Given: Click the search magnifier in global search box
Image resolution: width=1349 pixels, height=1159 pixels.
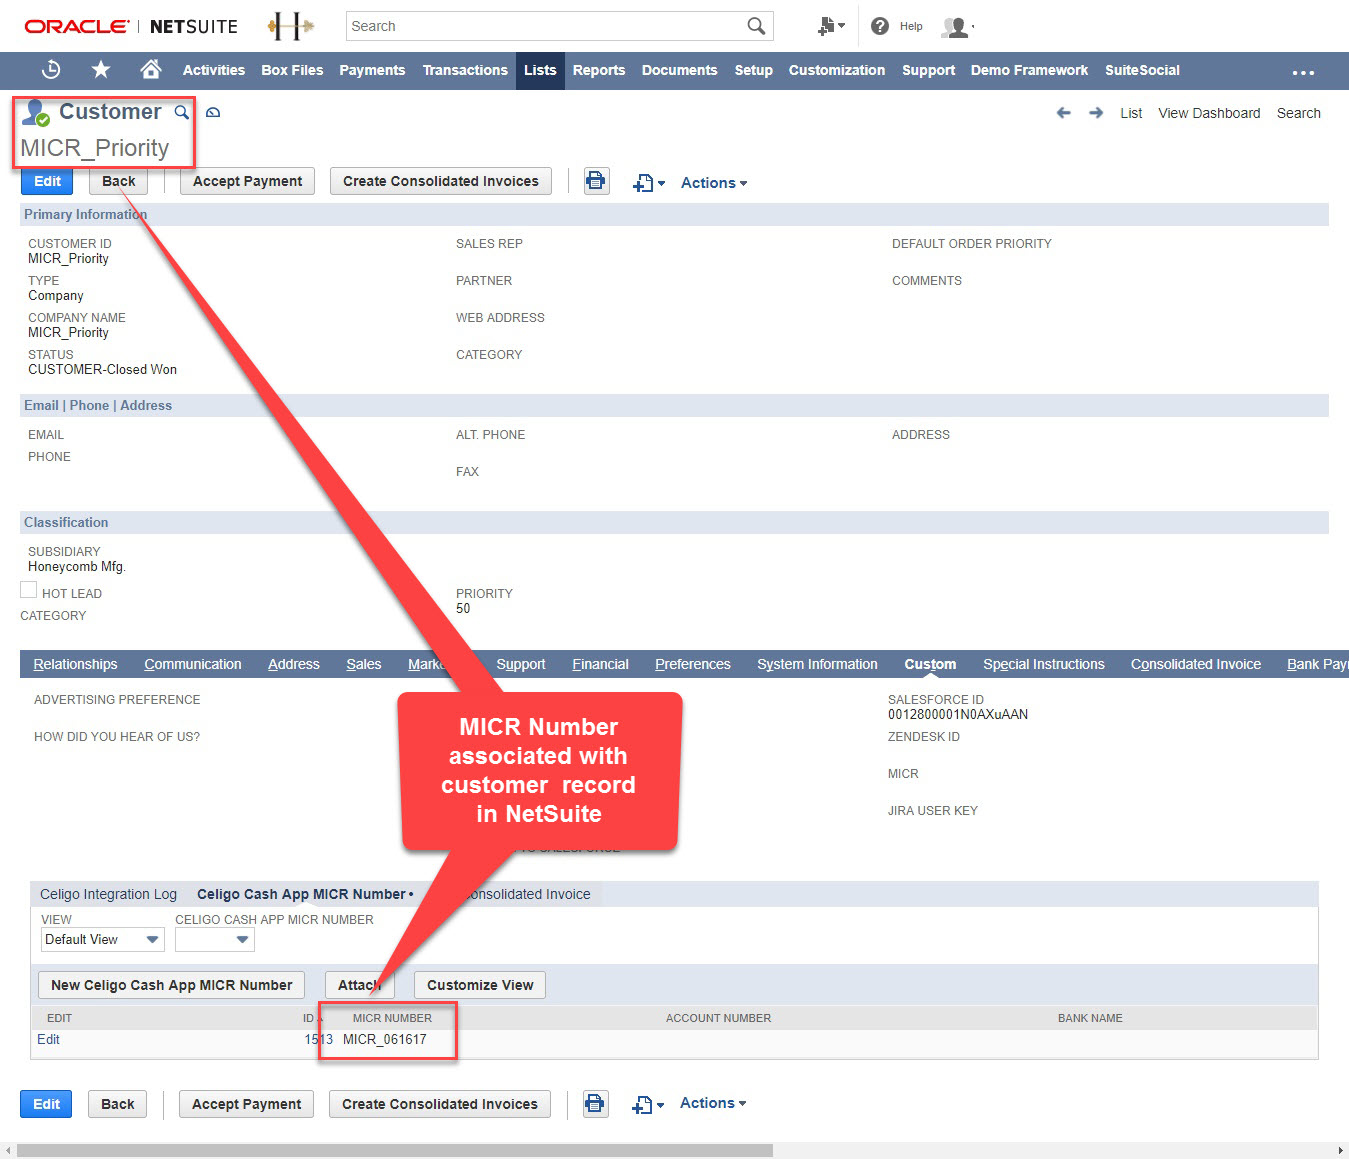Looking at the screenshot, I should (x=756, y=26).
